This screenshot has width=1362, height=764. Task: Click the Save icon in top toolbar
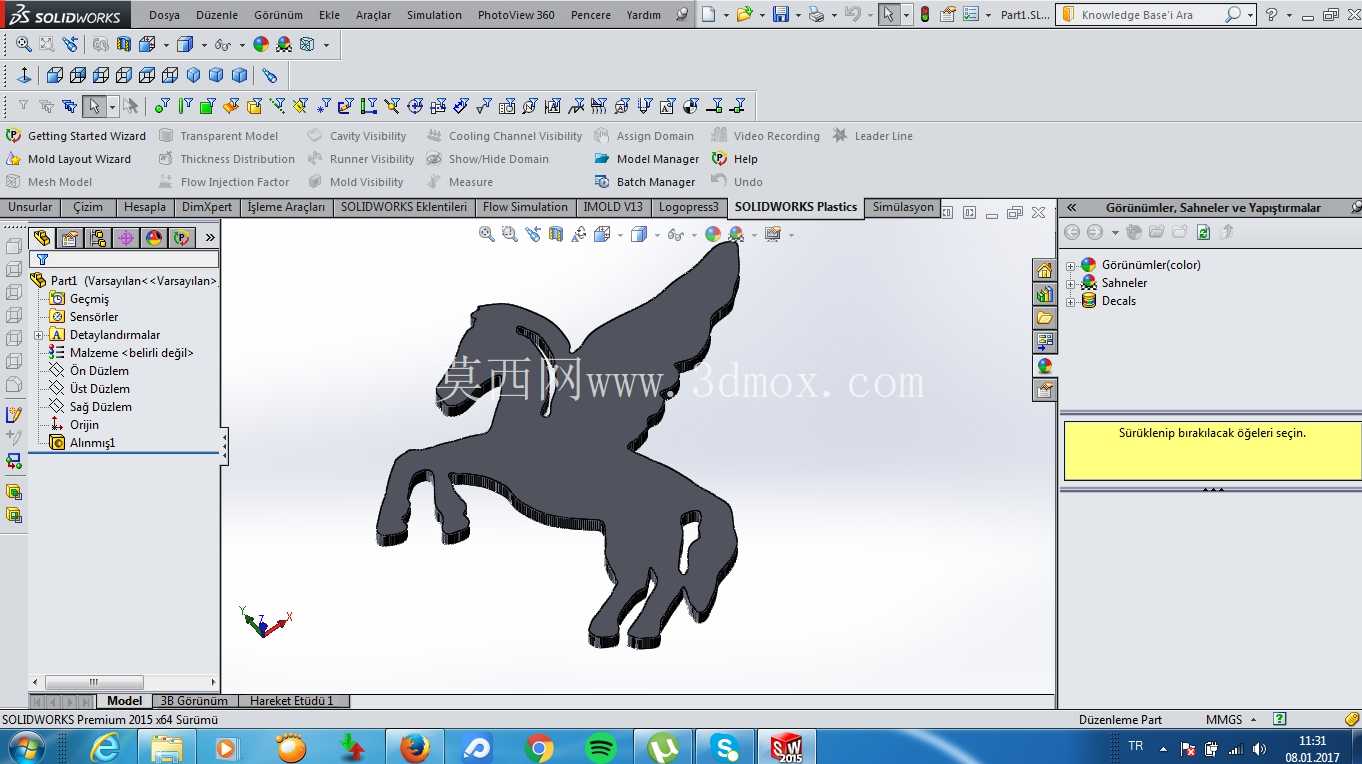click(781, 15)
